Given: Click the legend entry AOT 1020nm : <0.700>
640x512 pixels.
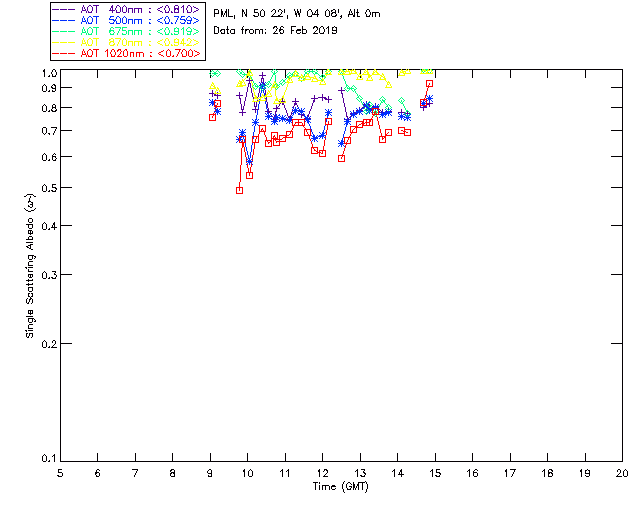Looking at the screenshot, I should (127, 53).
